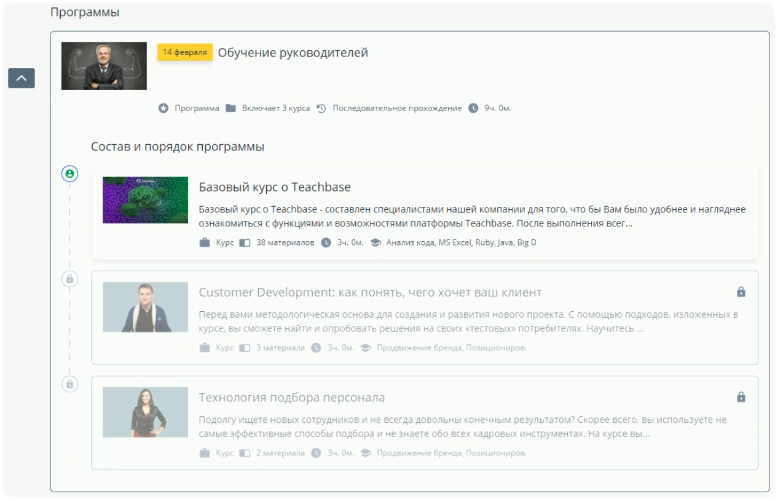Click the star icon next to Программа
This screenshot has height=500, width=778.
coord(163,108)
